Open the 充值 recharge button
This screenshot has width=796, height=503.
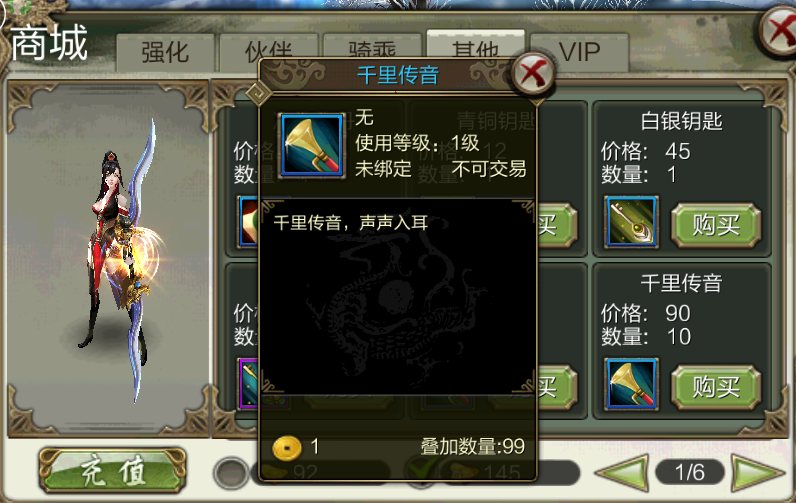coord(113,471)
